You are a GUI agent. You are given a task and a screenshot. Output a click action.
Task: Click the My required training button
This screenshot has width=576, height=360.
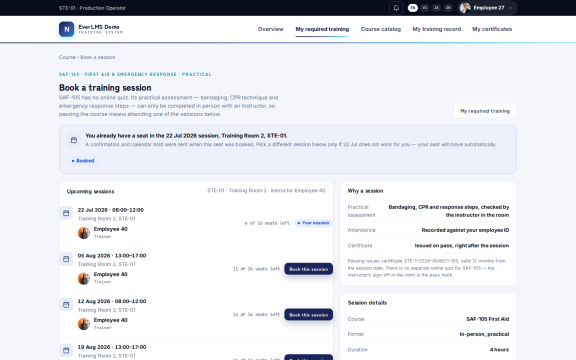pos(485,111)
